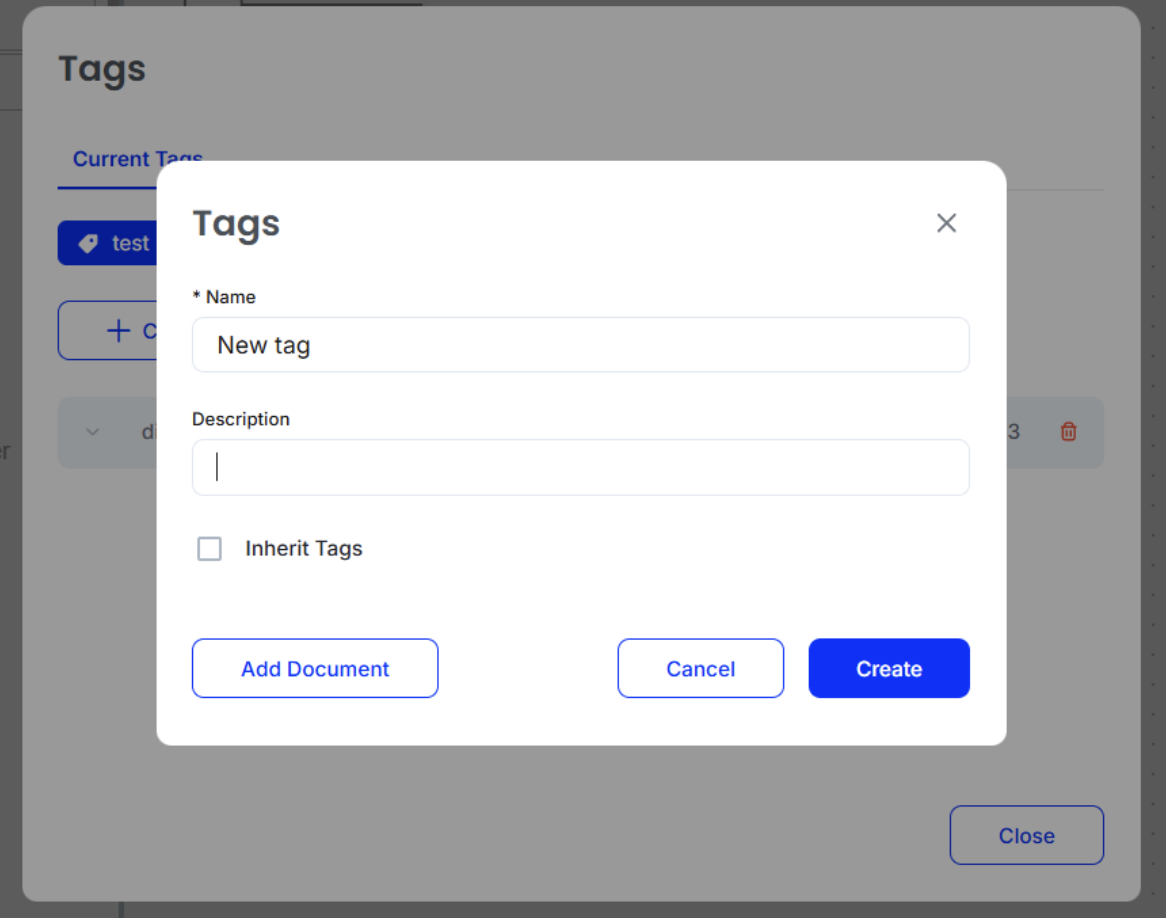Image resolution: width=1166 pixels, height=918 pixels.
Task: Click the Description field label
Action: pyautogui.click(x=241, y=419)
